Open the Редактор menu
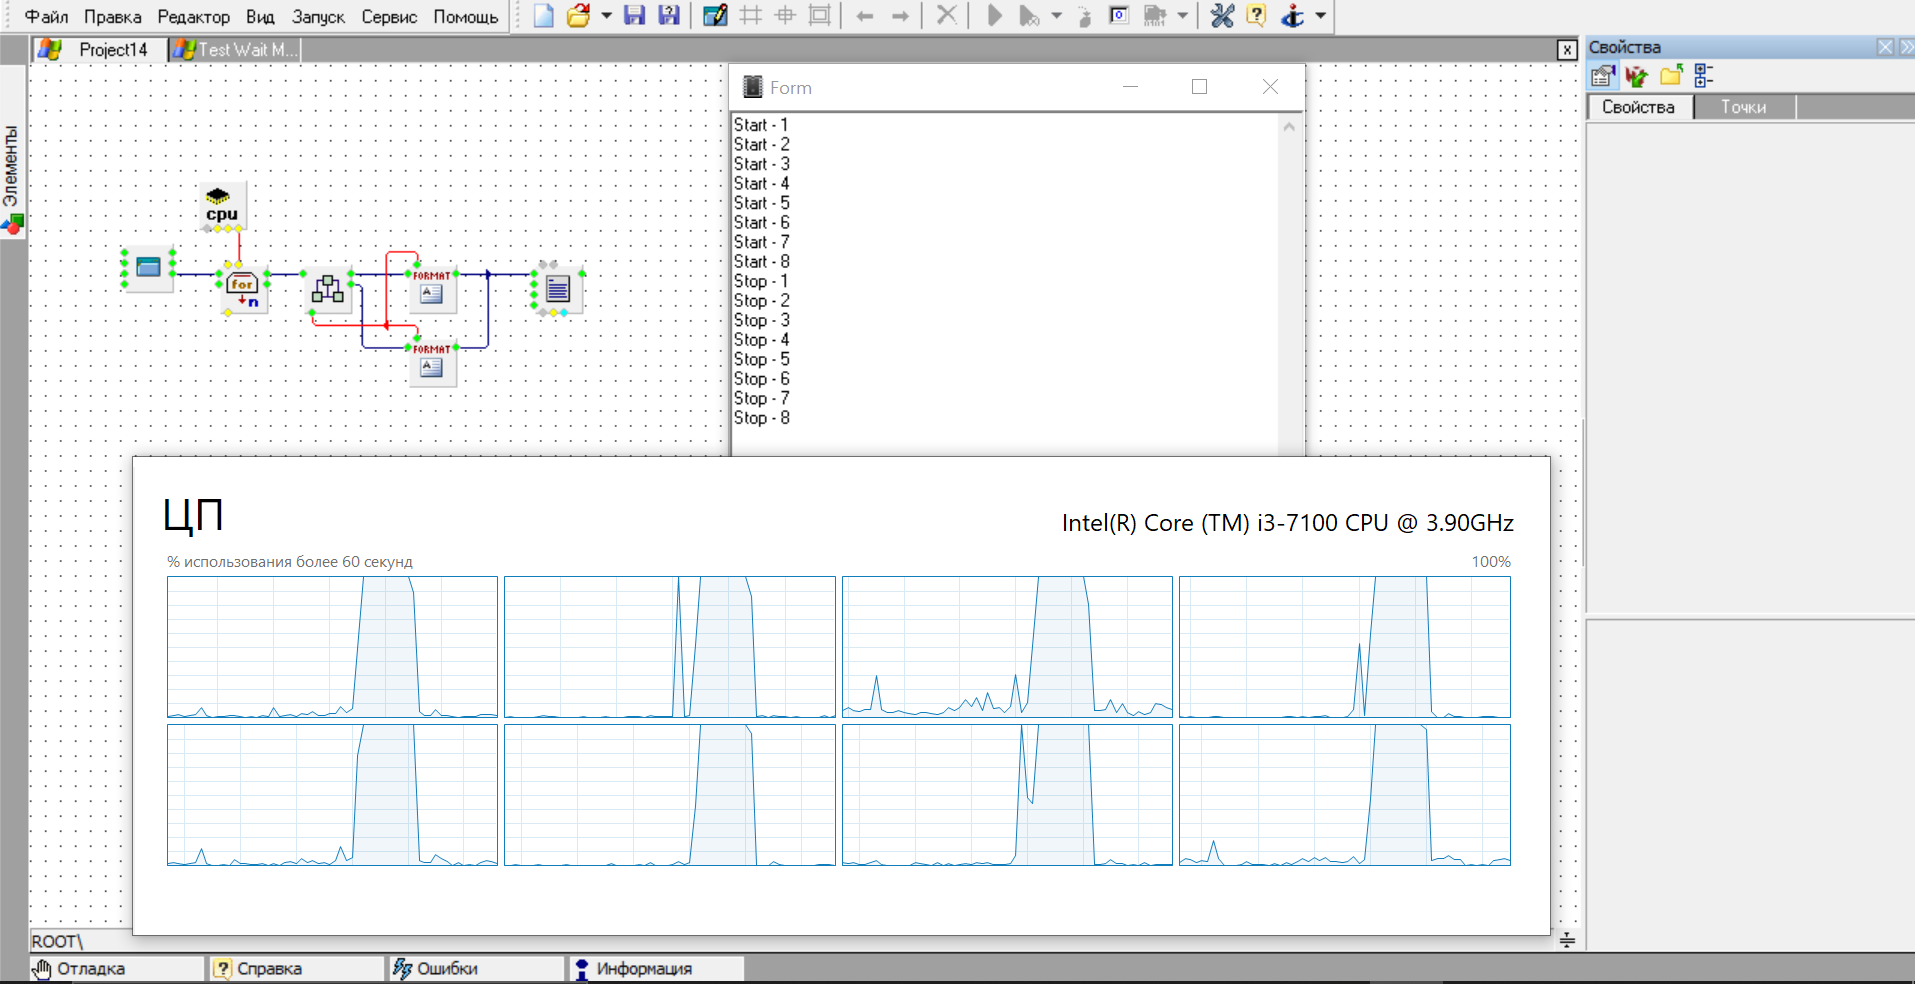The image size is (1915, 984). pyautogui.click(x=194, y=17)
